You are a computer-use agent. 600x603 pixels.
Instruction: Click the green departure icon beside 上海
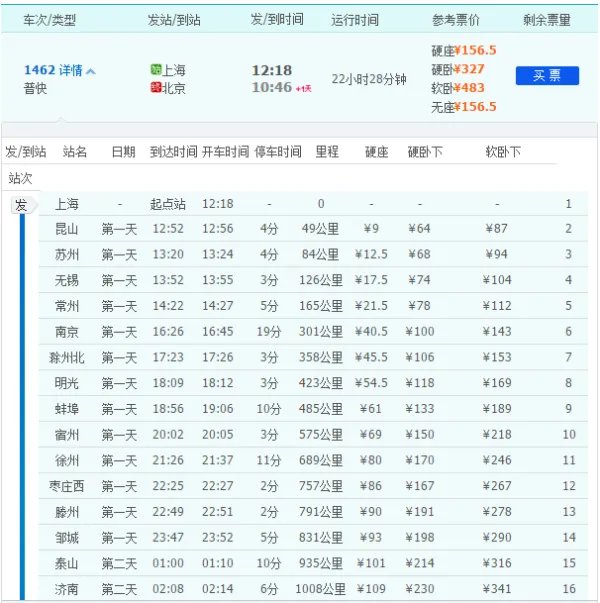[155, 70]
